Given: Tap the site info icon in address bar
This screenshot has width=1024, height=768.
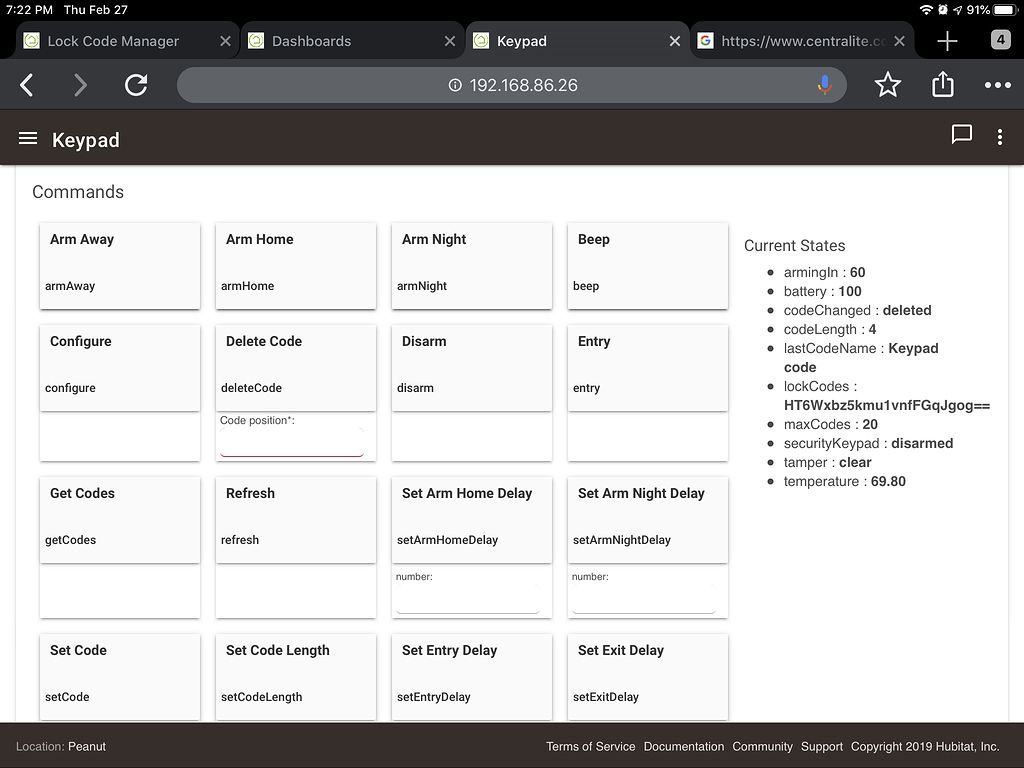Looking at the screenshot, I should (455, 85).
